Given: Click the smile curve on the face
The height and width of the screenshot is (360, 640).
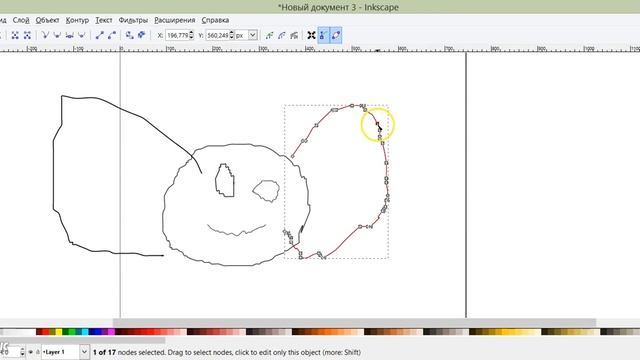Looking at the screenshot, I should click(237, 230).
